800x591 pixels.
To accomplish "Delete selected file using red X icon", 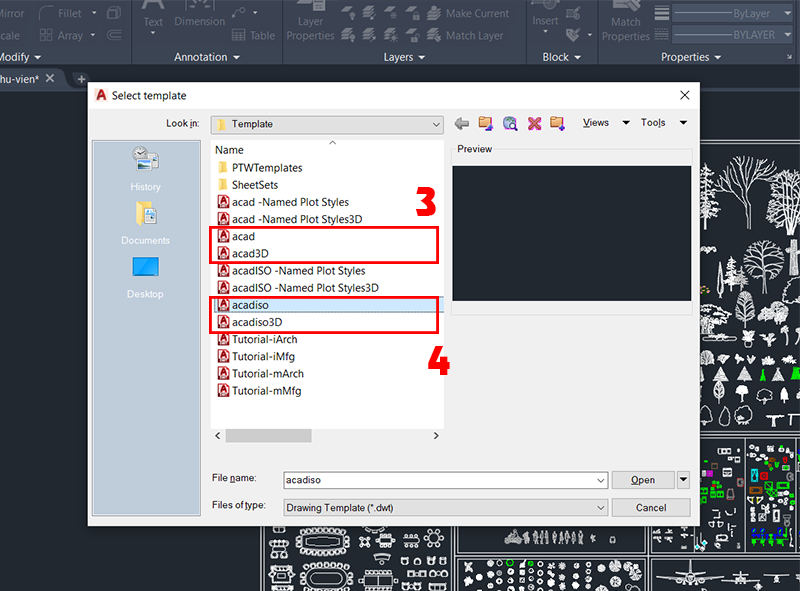I will [534, 123].
